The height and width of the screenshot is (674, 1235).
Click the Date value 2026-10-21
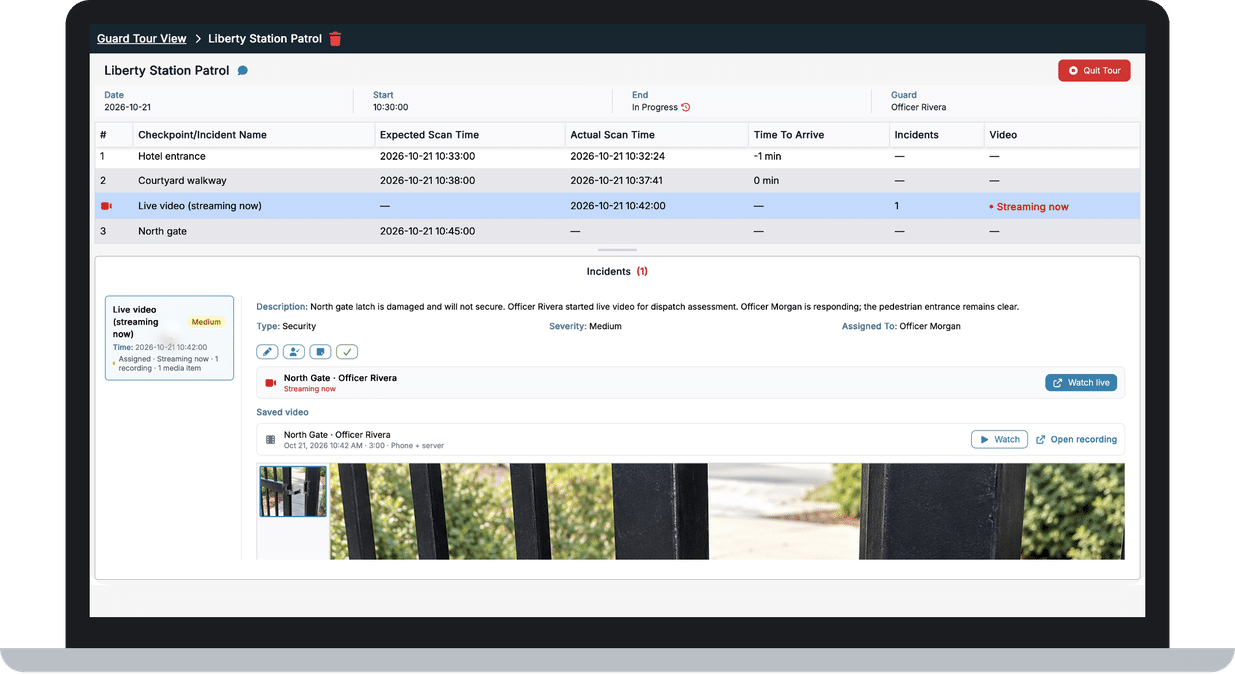127,107
